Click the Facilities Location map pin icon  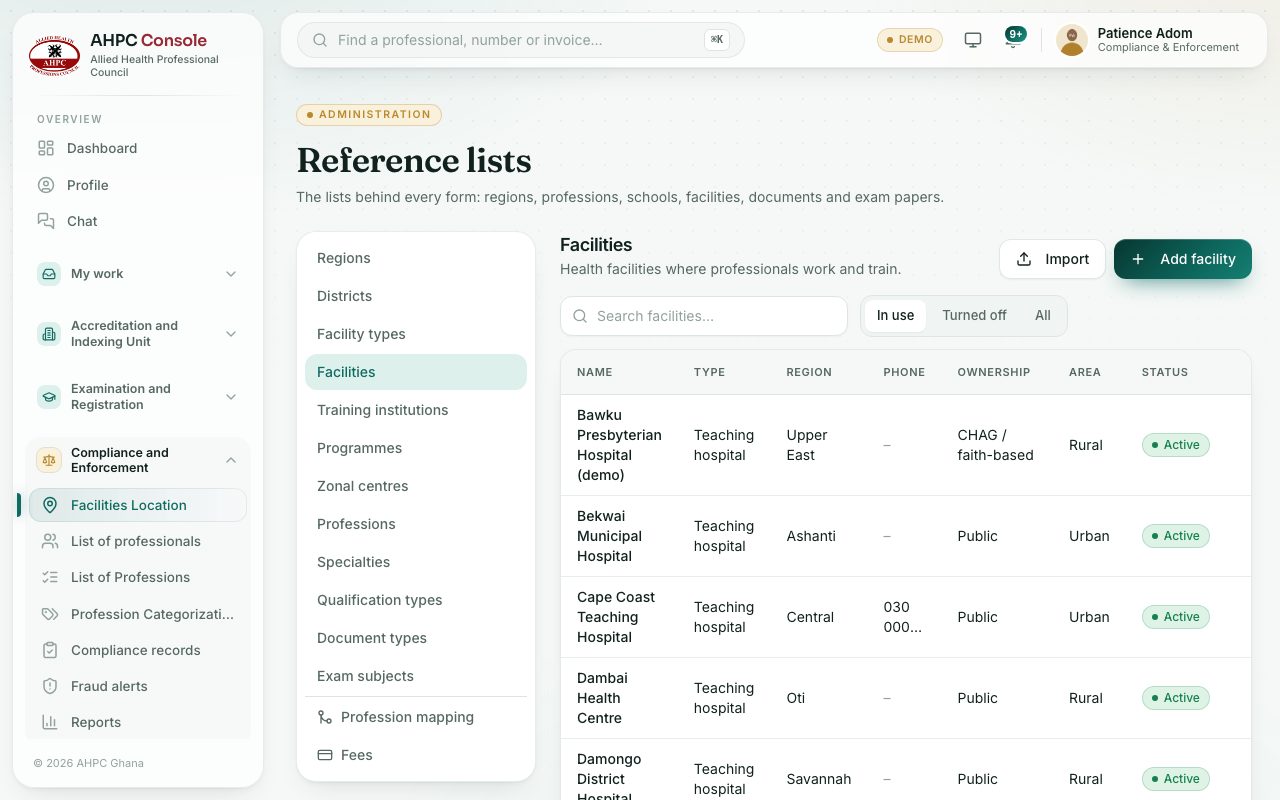tap(50, 505)
